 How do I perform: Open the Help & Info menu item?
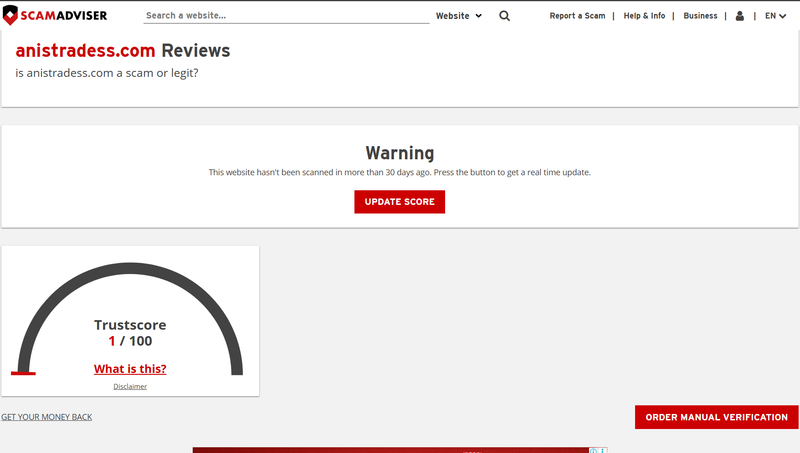644,16
